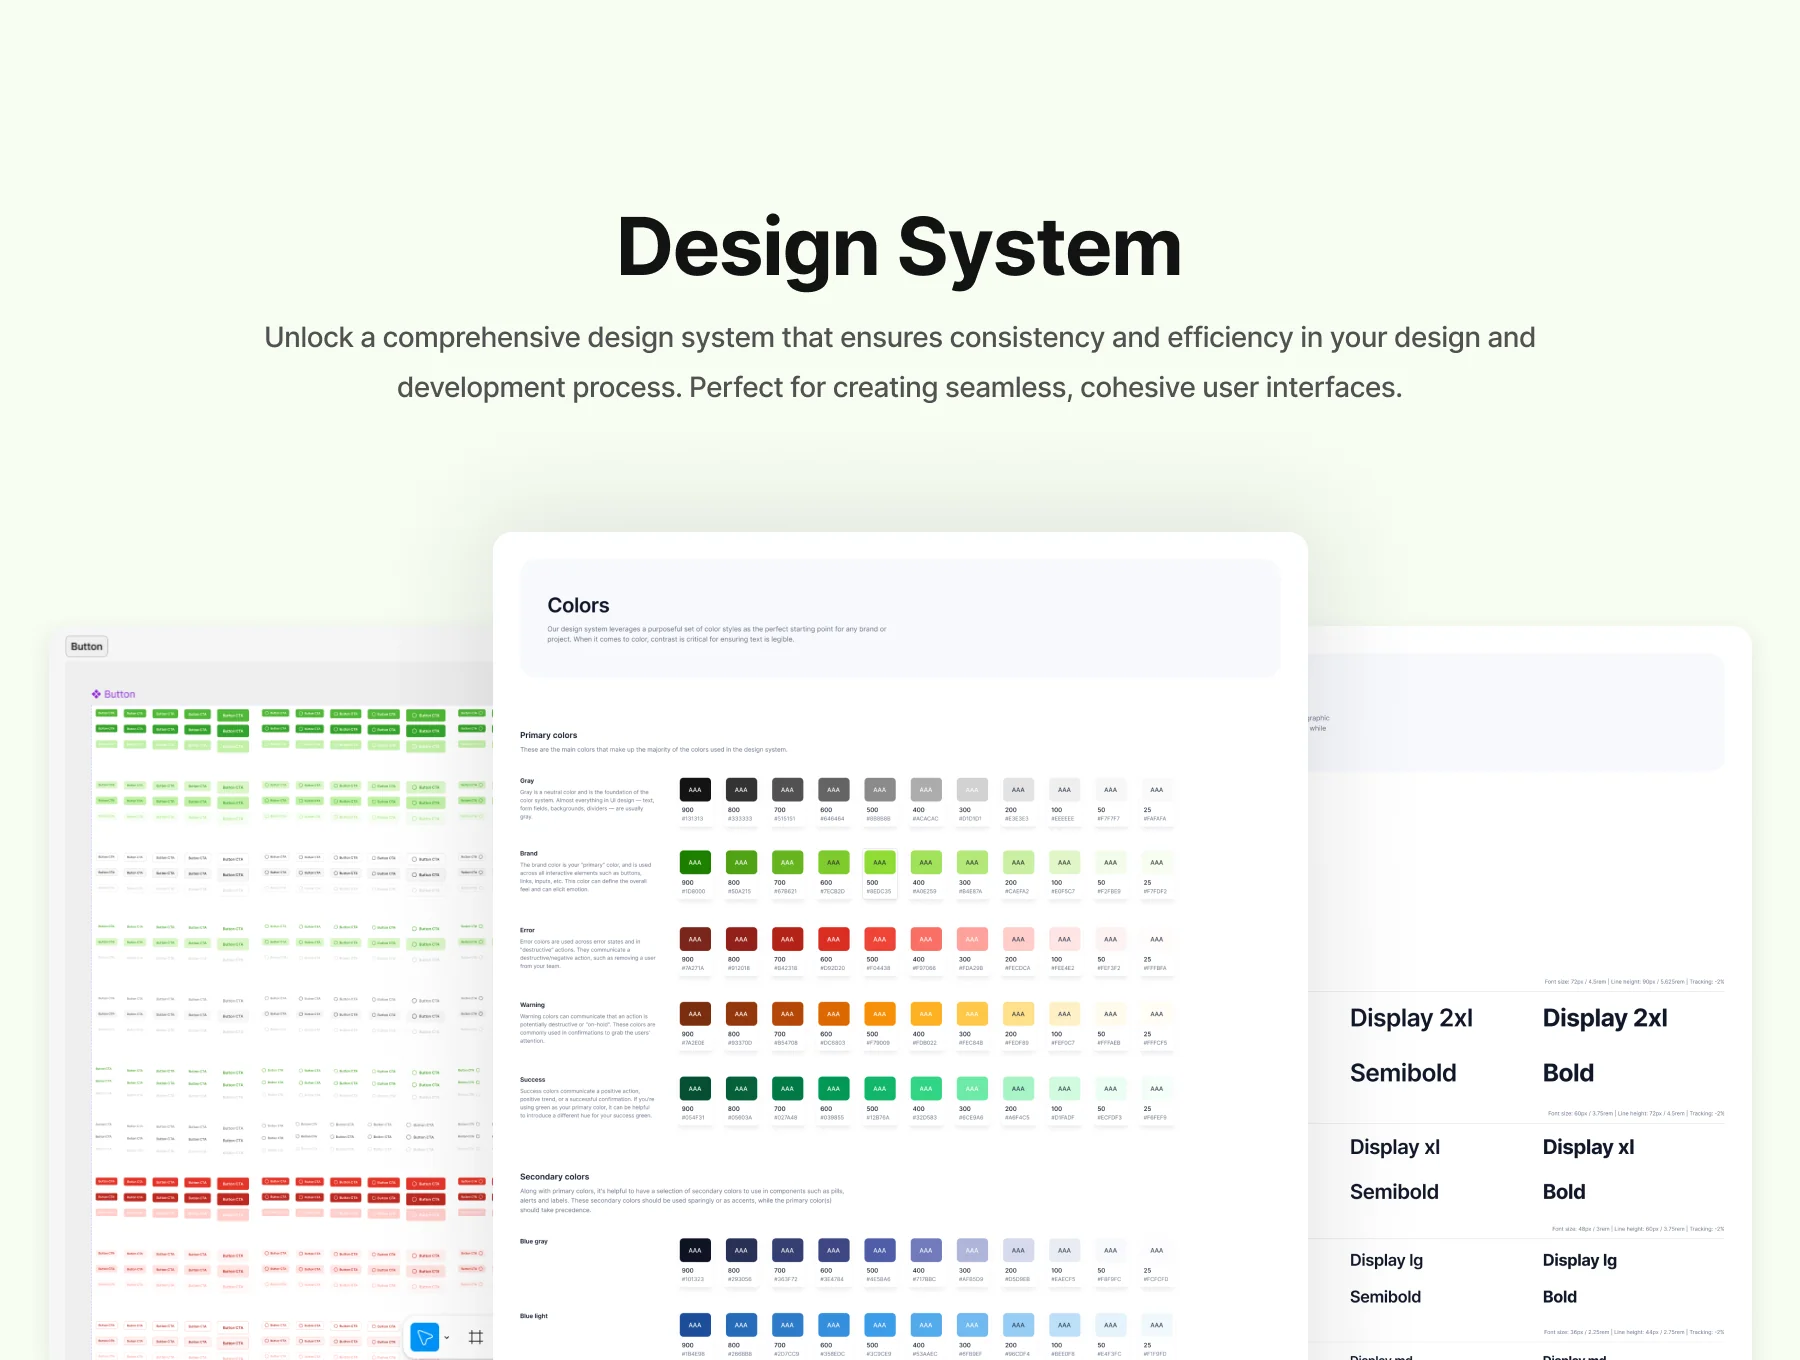Pick the Gray 900 swatch #131313
1800x1360 pixels.
(695, 790)
